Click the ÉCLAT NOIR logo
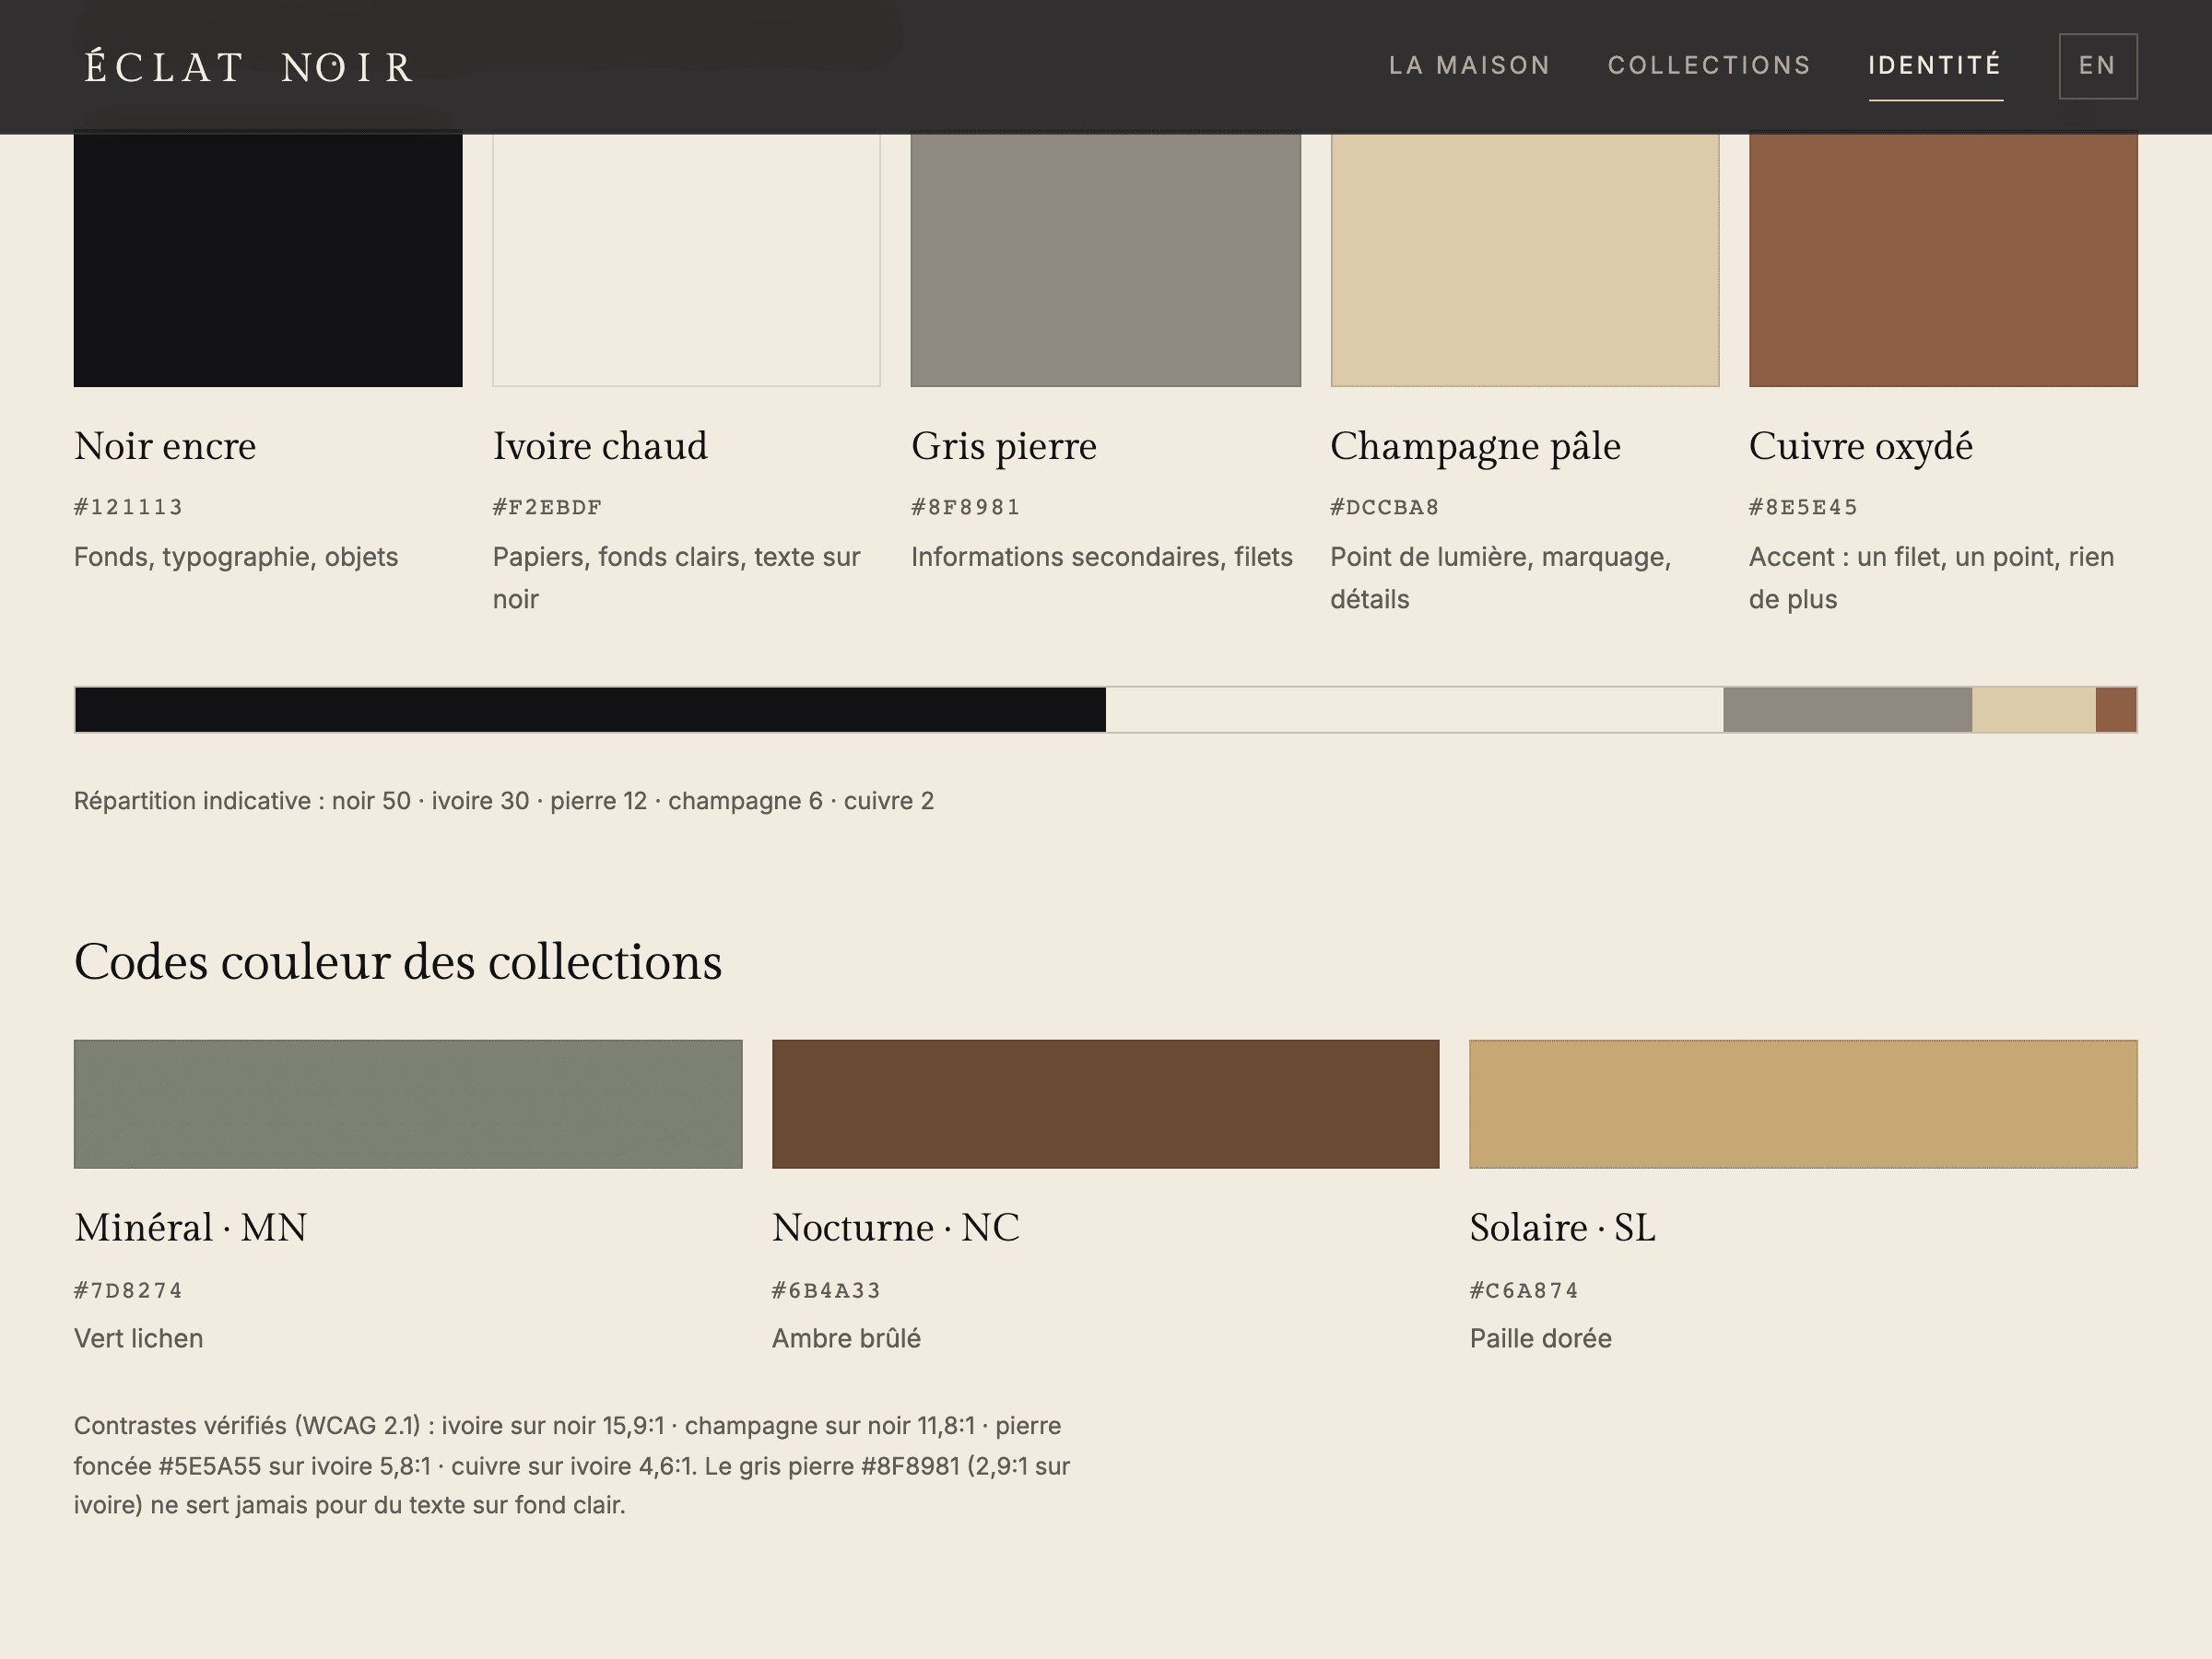 click(249, 67)
